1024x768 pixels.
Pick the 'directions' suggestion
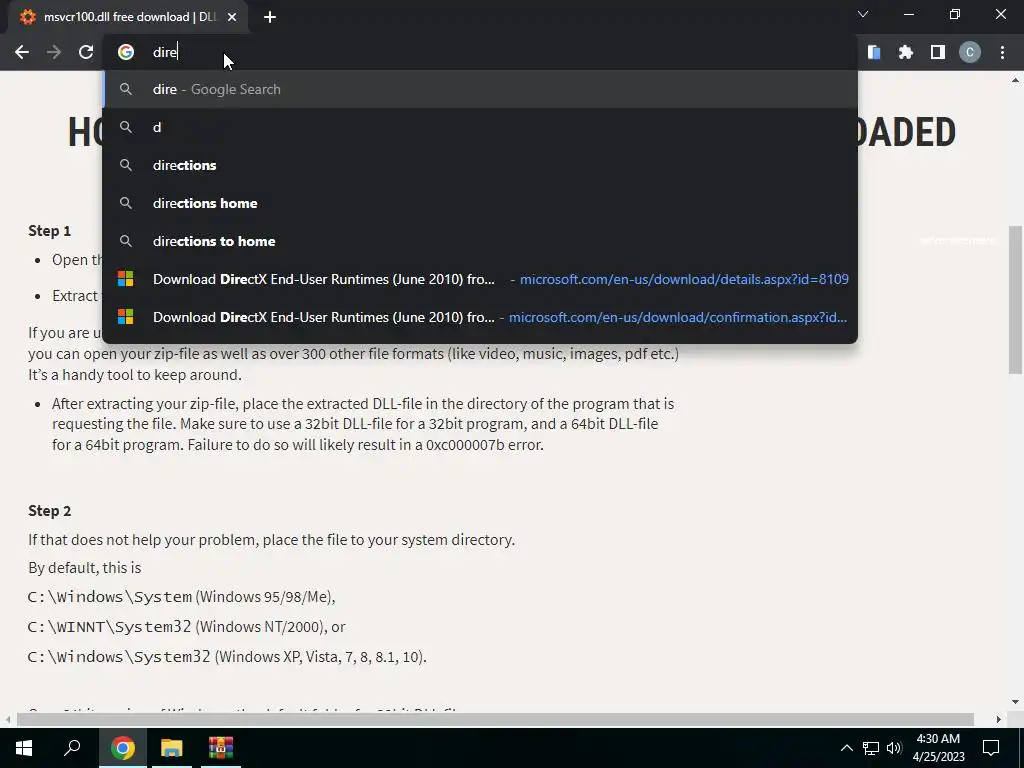480,165
